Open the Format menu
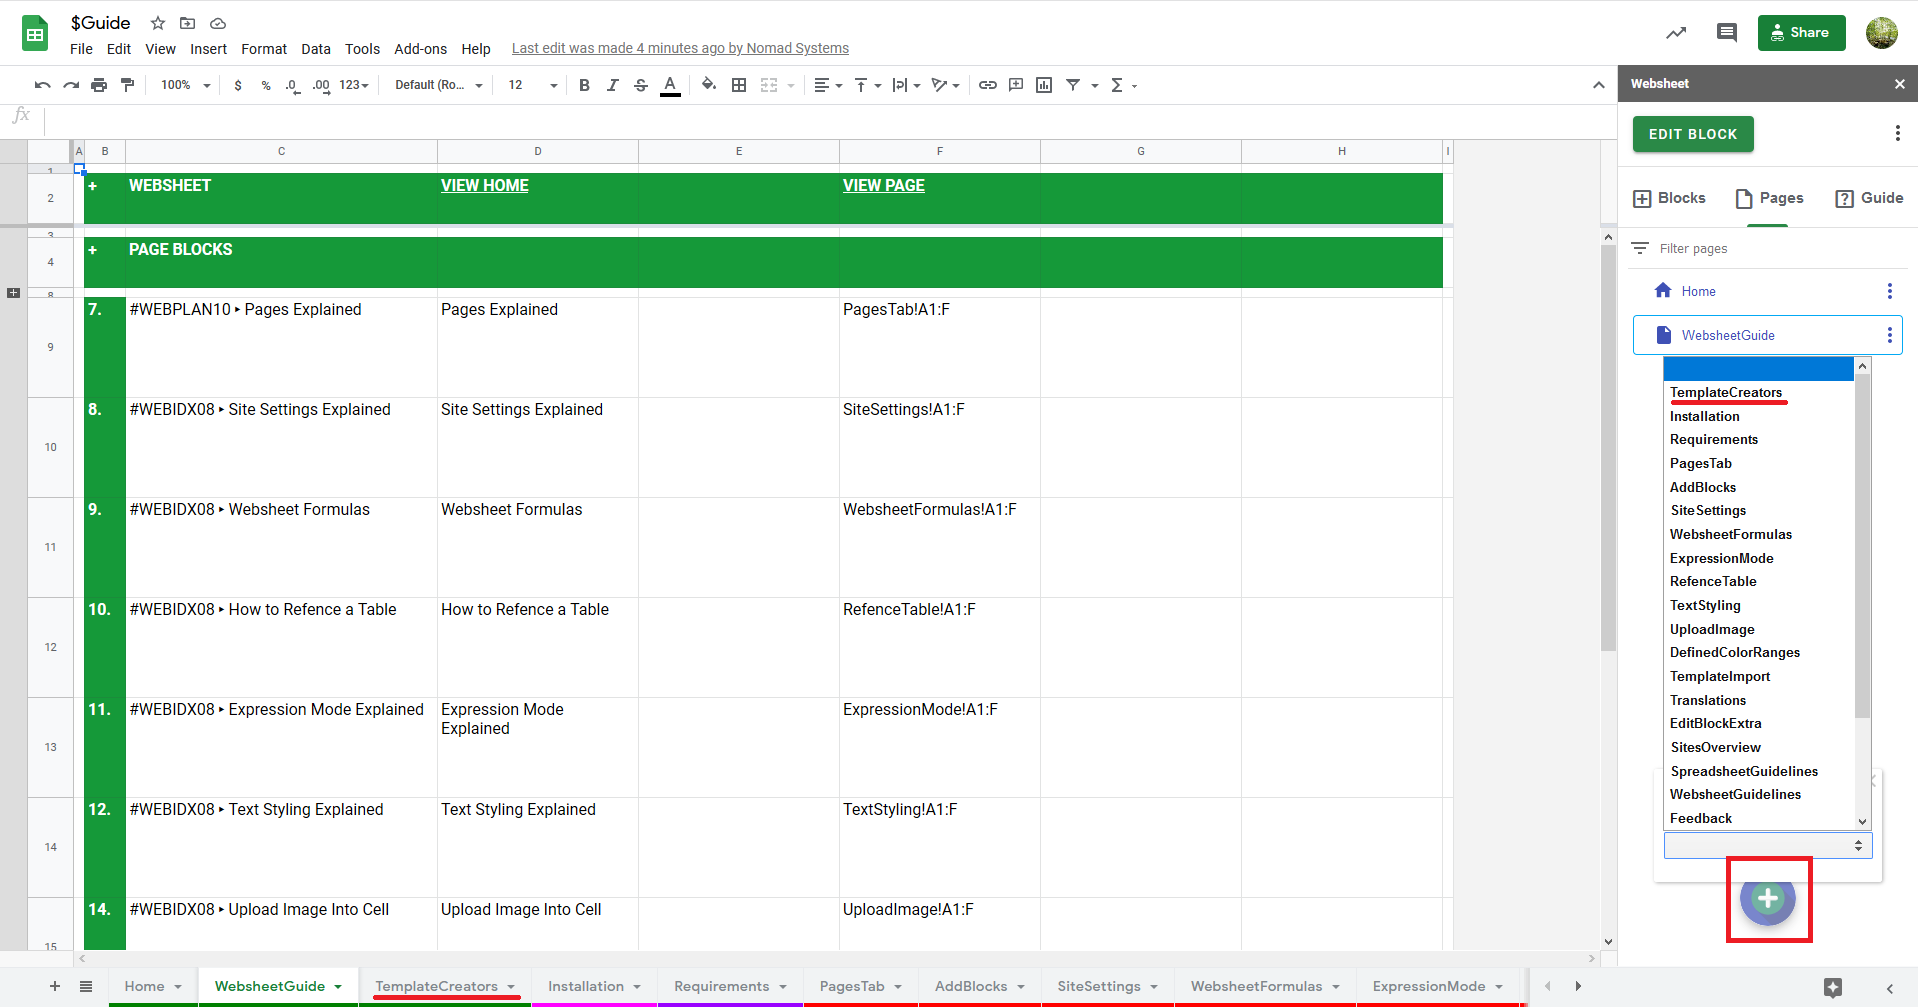Viewport: 1919px width, 1007px height. 263,48
